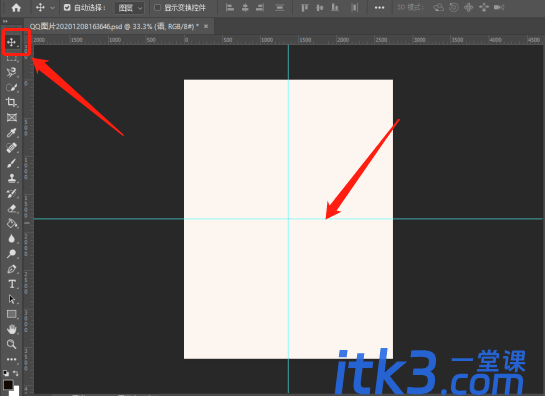Select the Rectangle shape tool
Image resolution: width=546 pixels, height=396 pixels.
coord(11,314)
